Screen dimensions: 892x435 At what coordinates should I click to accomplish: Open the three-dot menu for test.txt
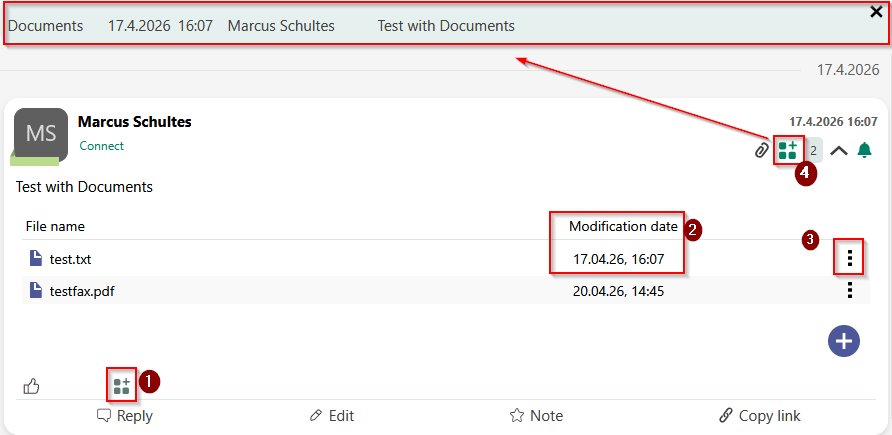tap(850, 258)
